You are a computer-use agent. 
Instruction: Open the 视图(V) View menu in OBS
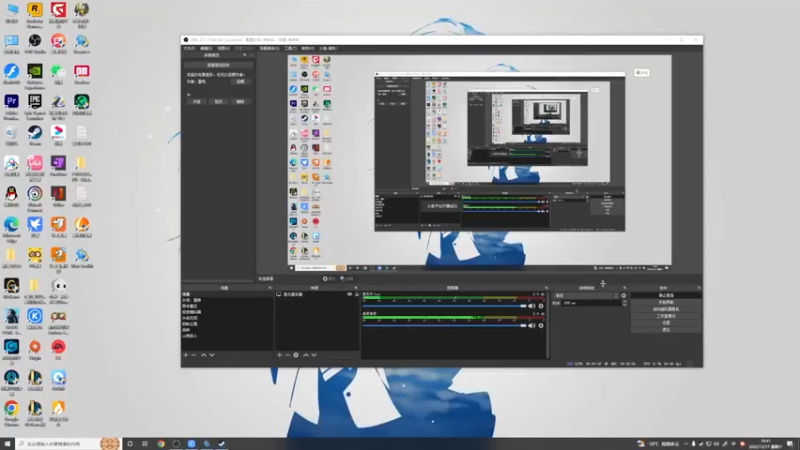point(223,48)
